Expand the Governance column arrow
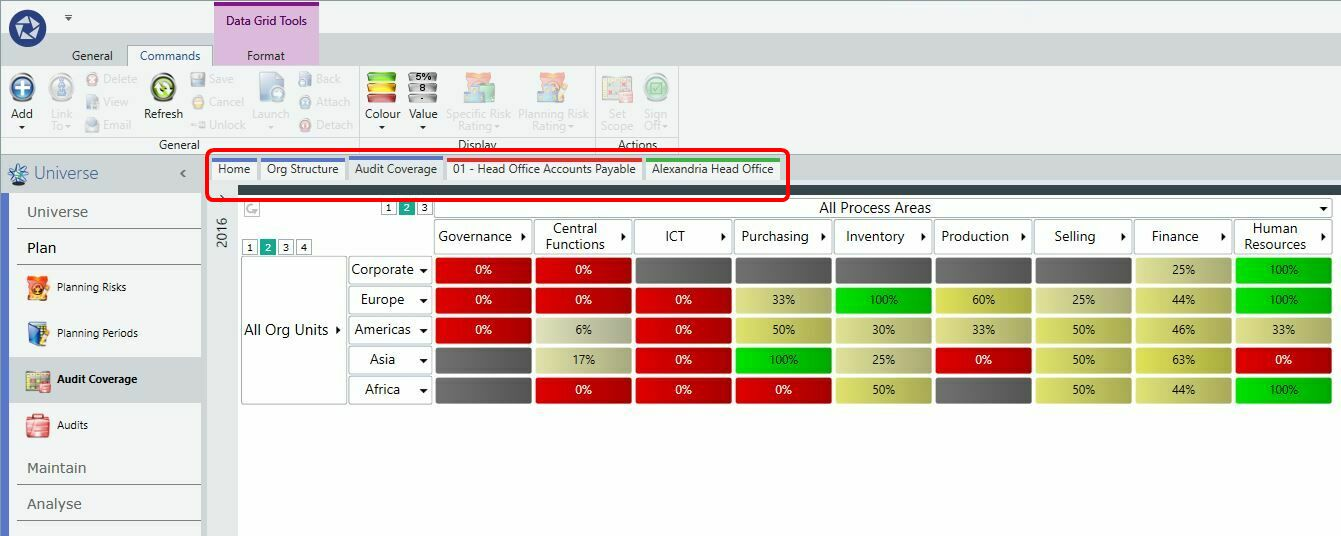Image resolution: width=1341 pixels, height=536 pixels. [523, 237]
